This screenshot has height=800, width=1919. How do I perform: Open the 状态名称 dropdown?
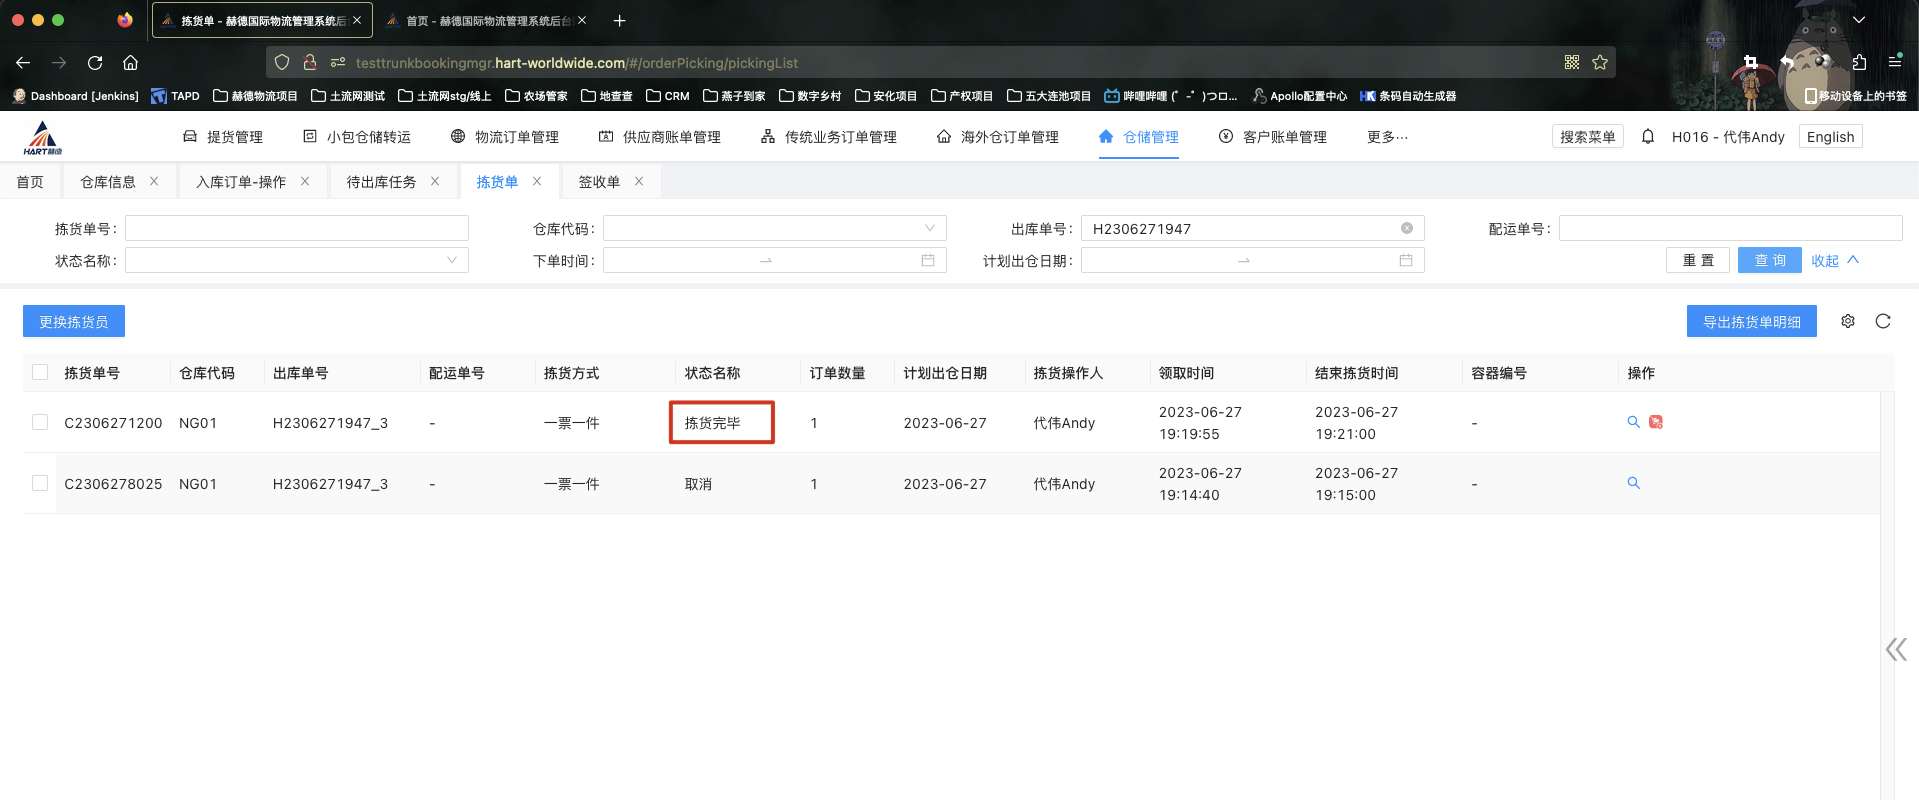[296, 260]
